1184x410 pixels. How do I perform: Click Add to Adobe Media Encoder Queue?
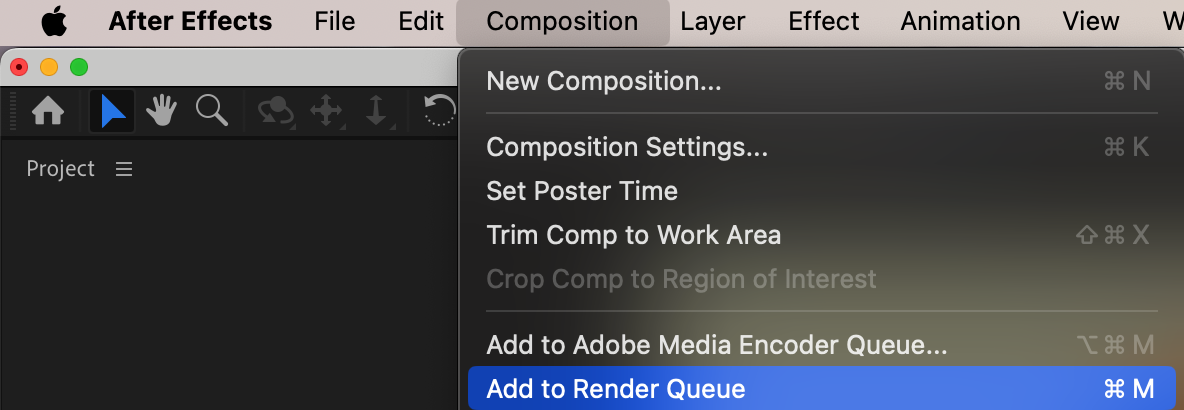[716, 345]
